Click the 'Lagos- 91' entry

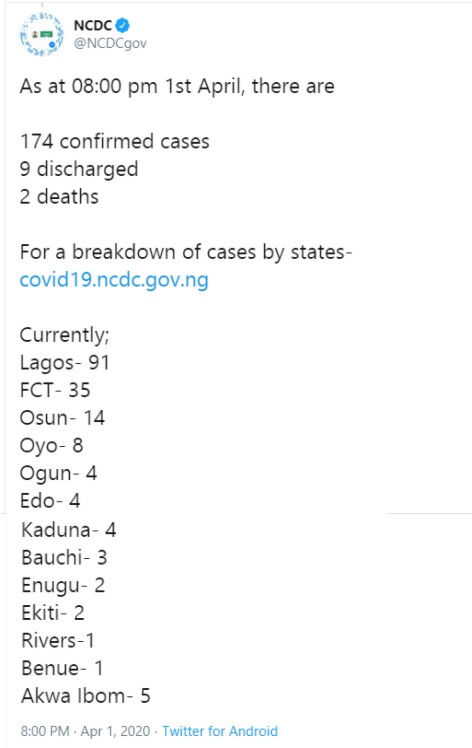pyautogui.click(x=65, y=363)
